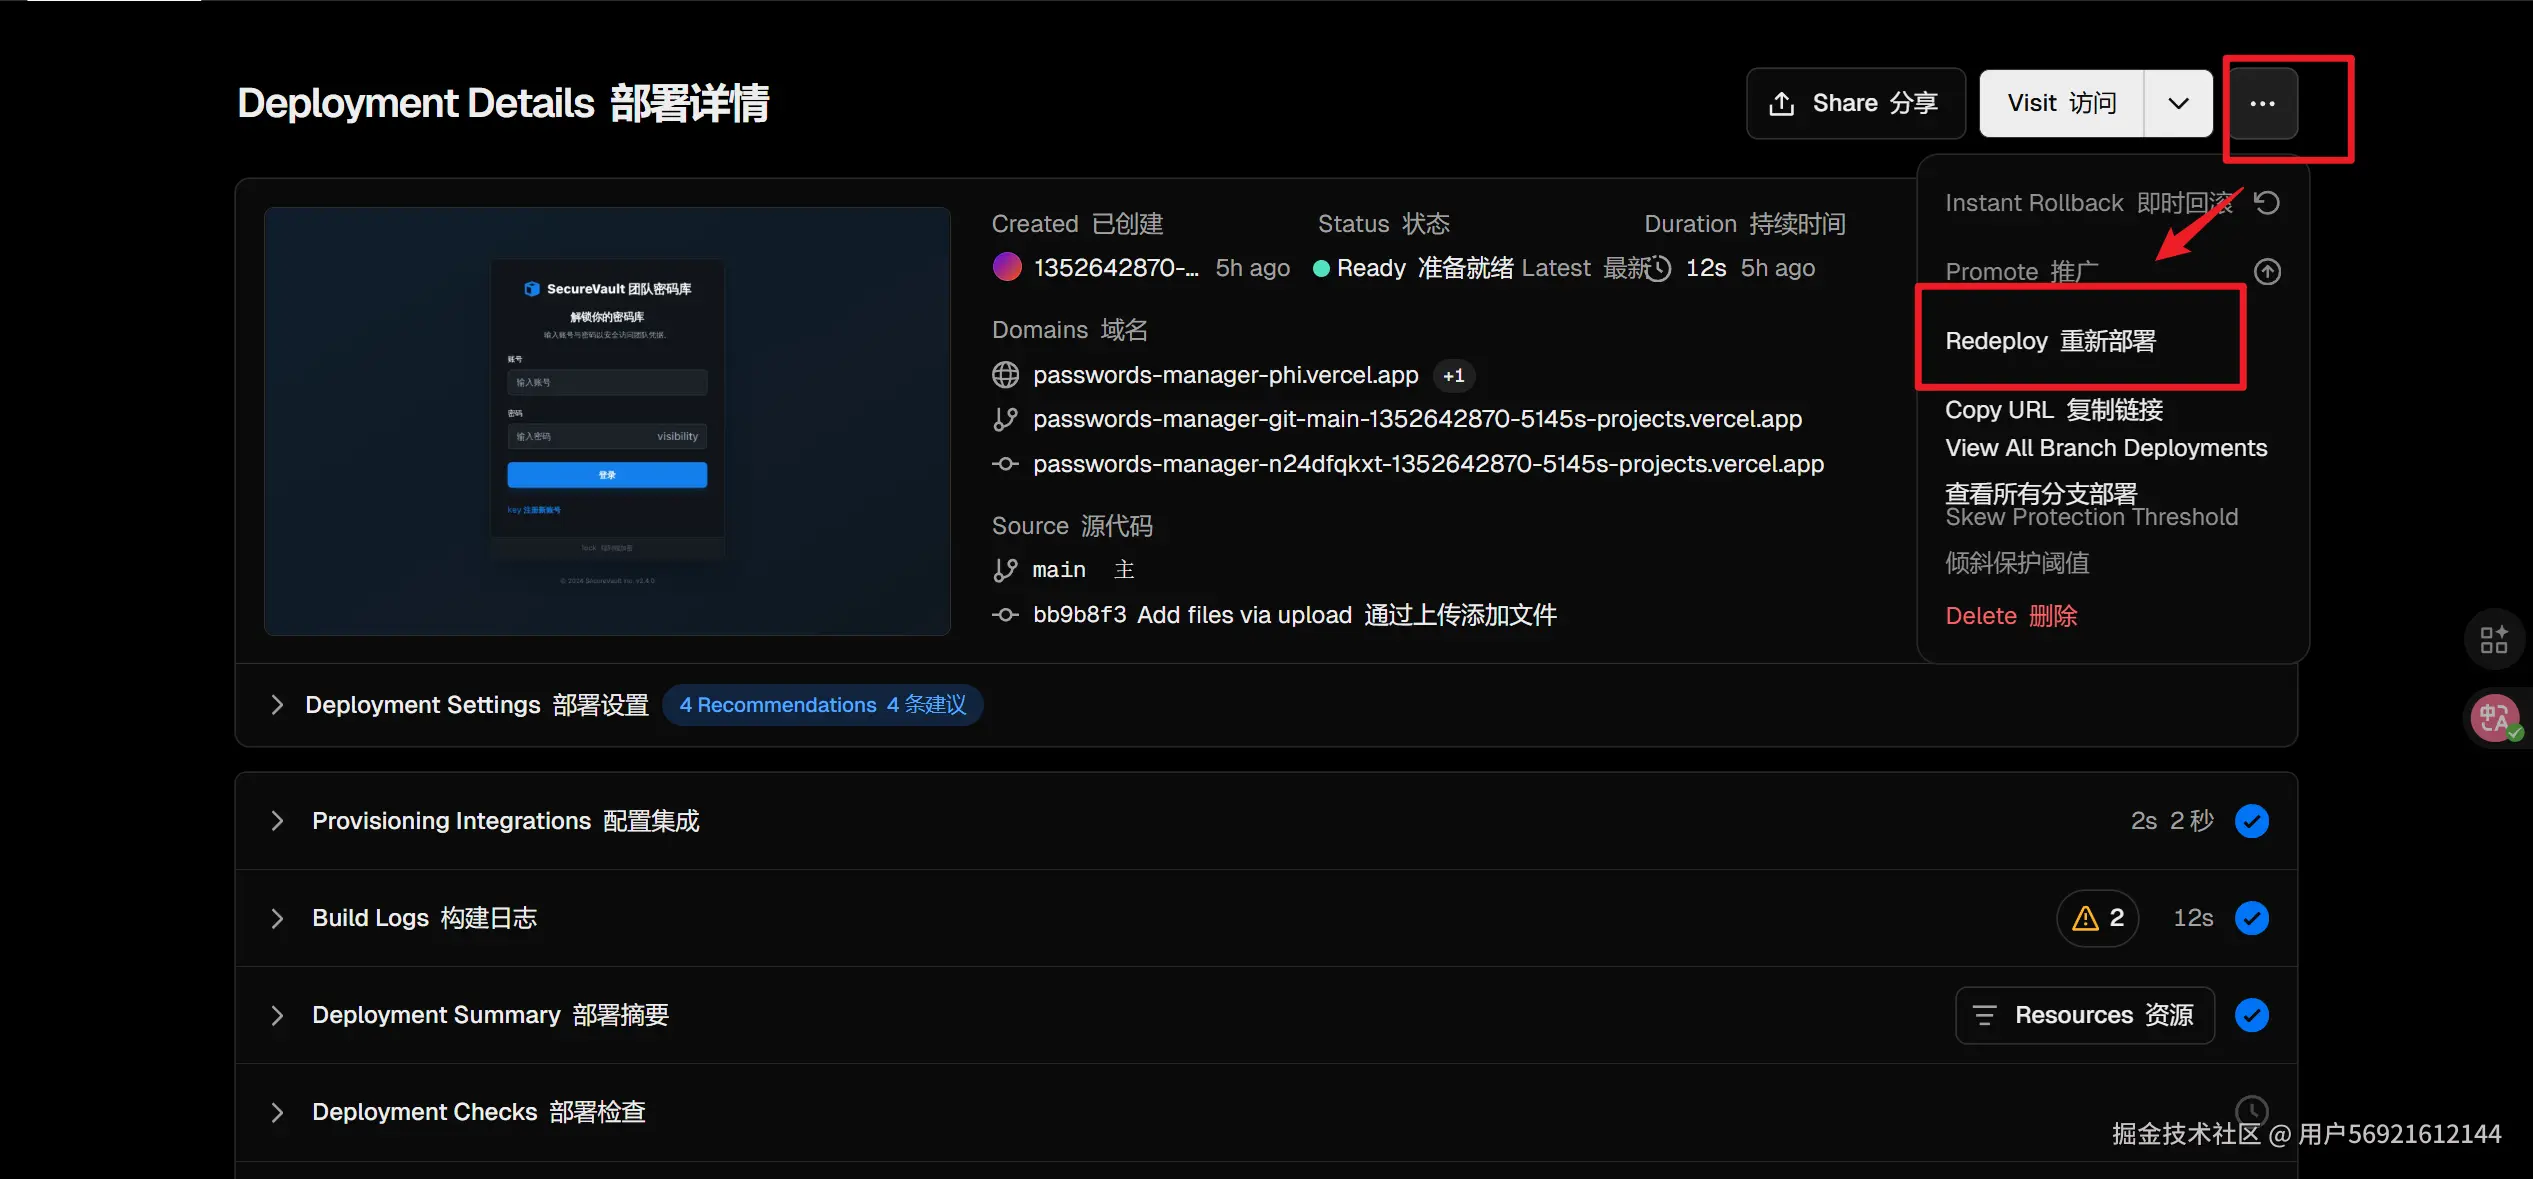Viewport: 2533px width, 1179px height.
Task: Click the warning triangle badge in Build Logs
Action: (2096, 918)
